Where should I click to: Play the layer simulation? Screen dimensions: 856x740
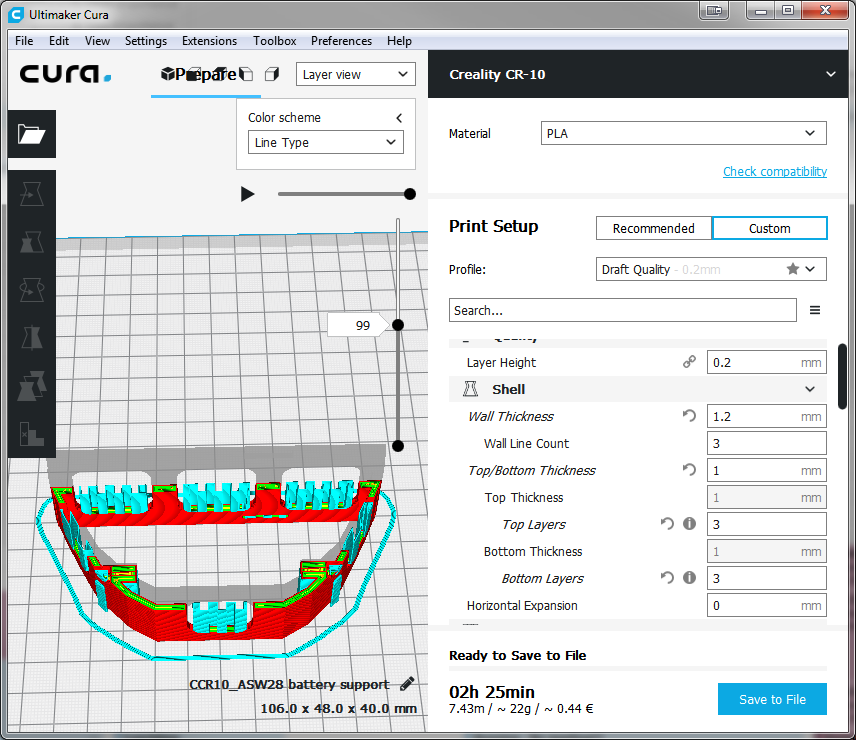[x=247, y=194]
